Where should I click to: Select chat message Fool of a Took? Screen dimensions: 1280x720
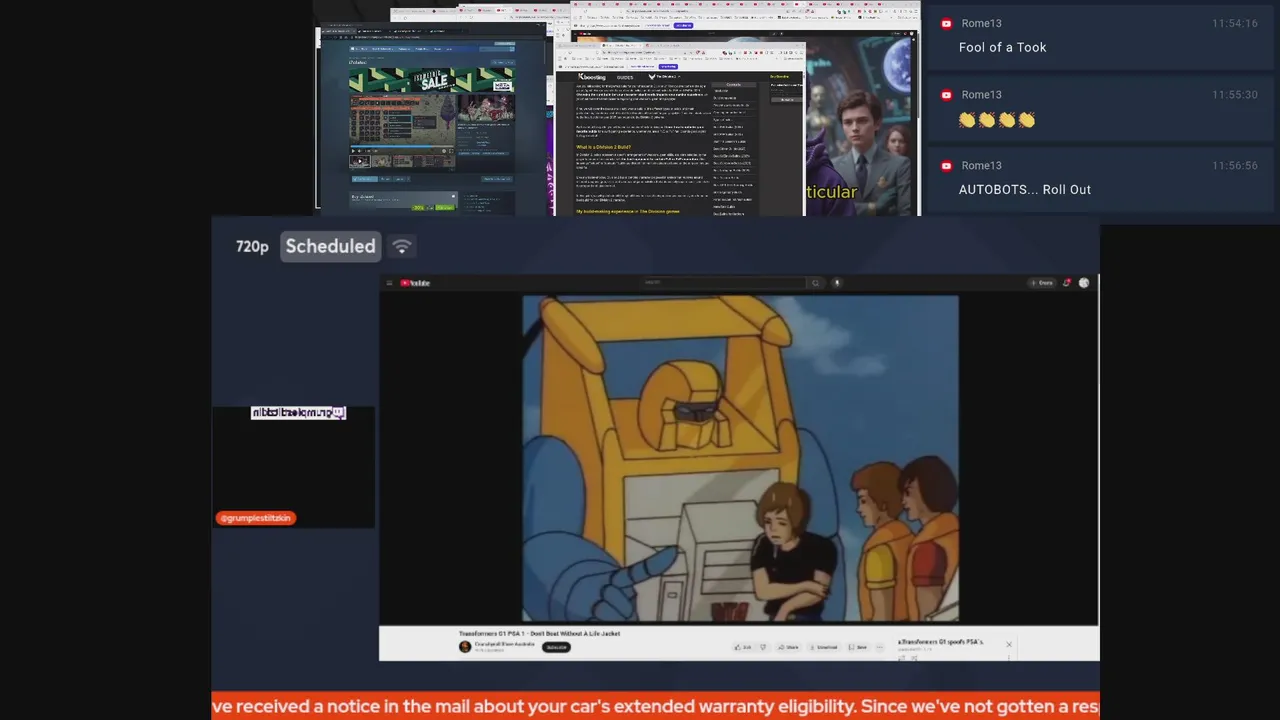click(1002, 47)
